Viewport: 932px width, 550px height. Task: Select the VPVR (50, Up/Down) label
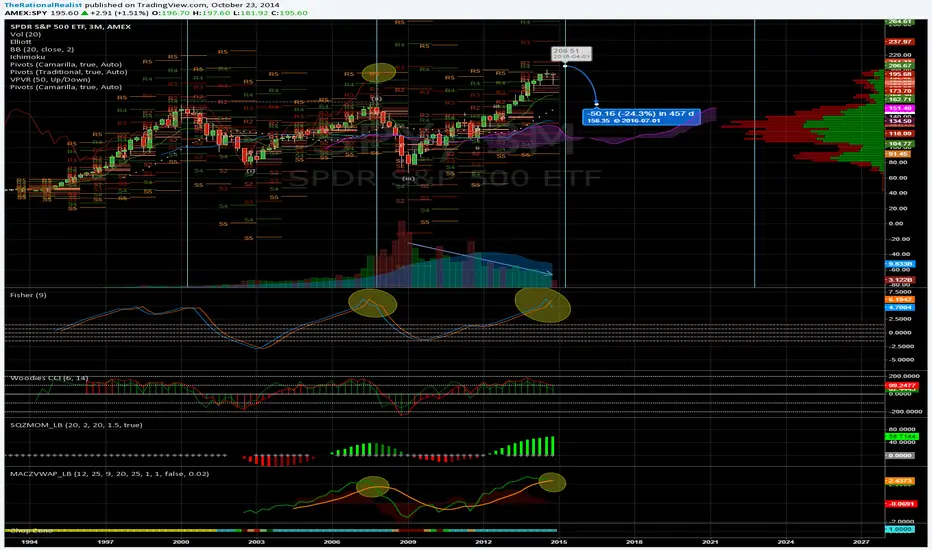[51, 80]
